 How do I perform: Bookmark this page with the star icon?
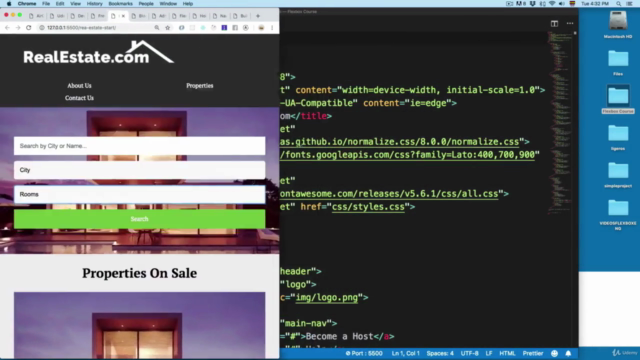(x=168, y=28)
